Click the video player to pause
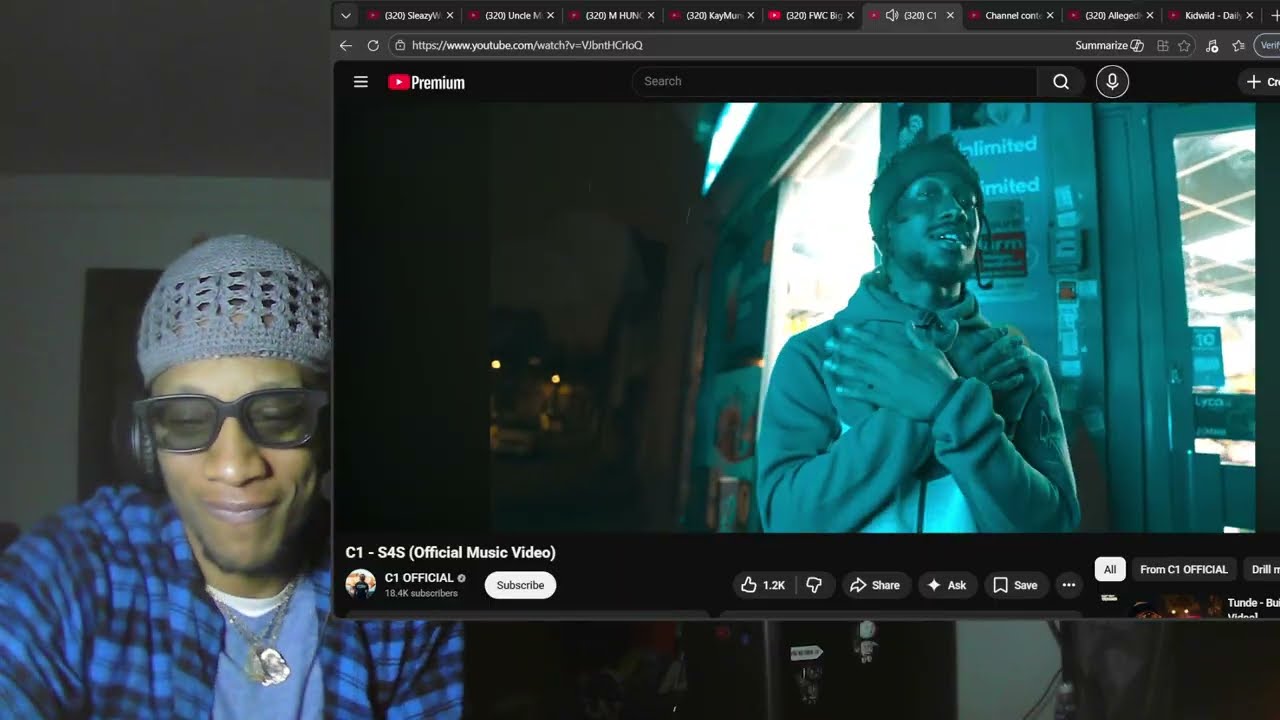The image size is (1280, 720). (x=794, y=317)
